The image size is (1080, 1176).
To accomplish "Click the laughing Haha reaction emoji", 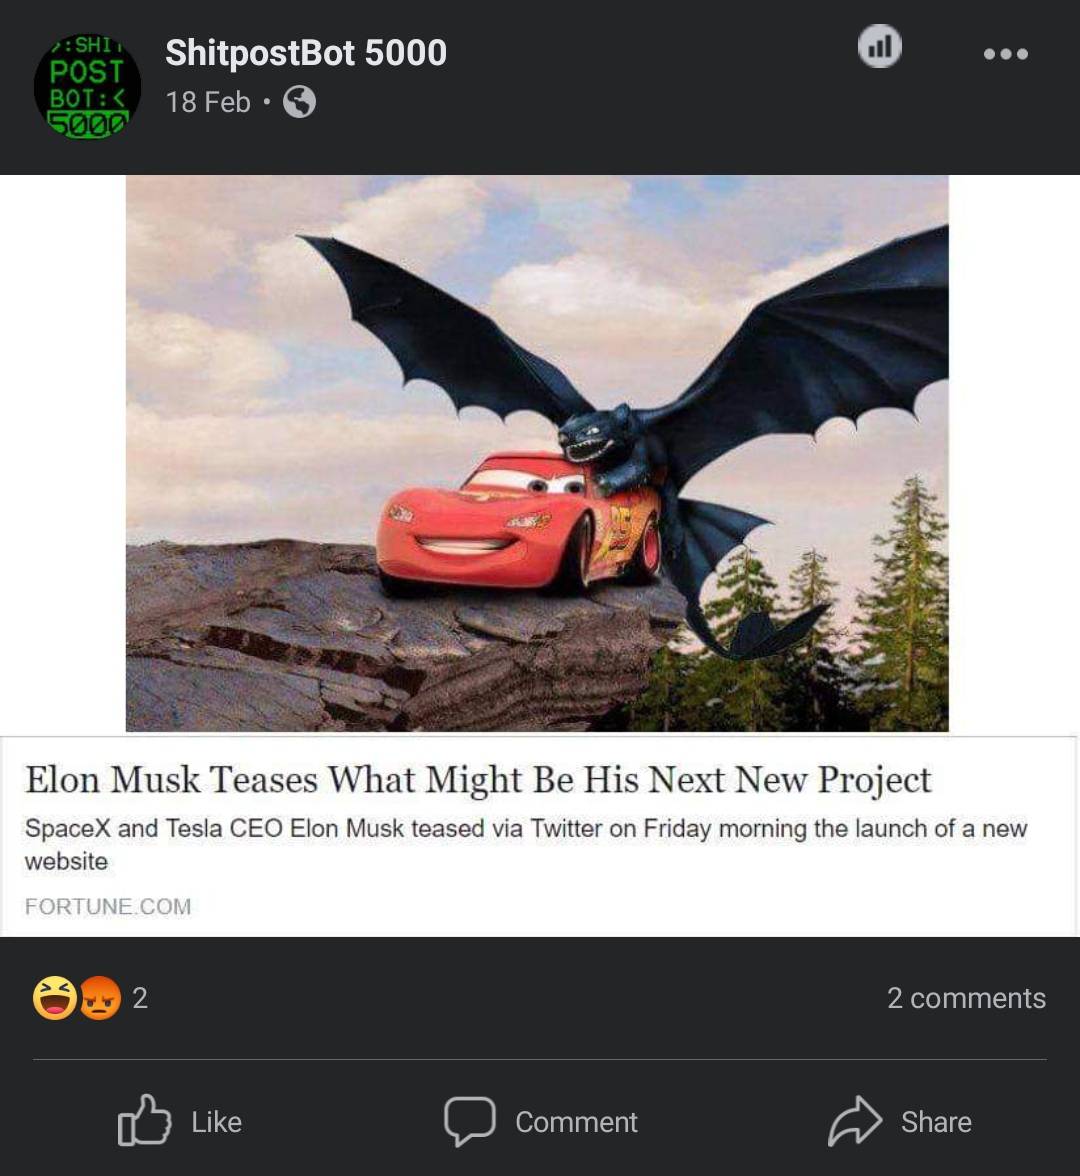I will [x=55, y=998].
